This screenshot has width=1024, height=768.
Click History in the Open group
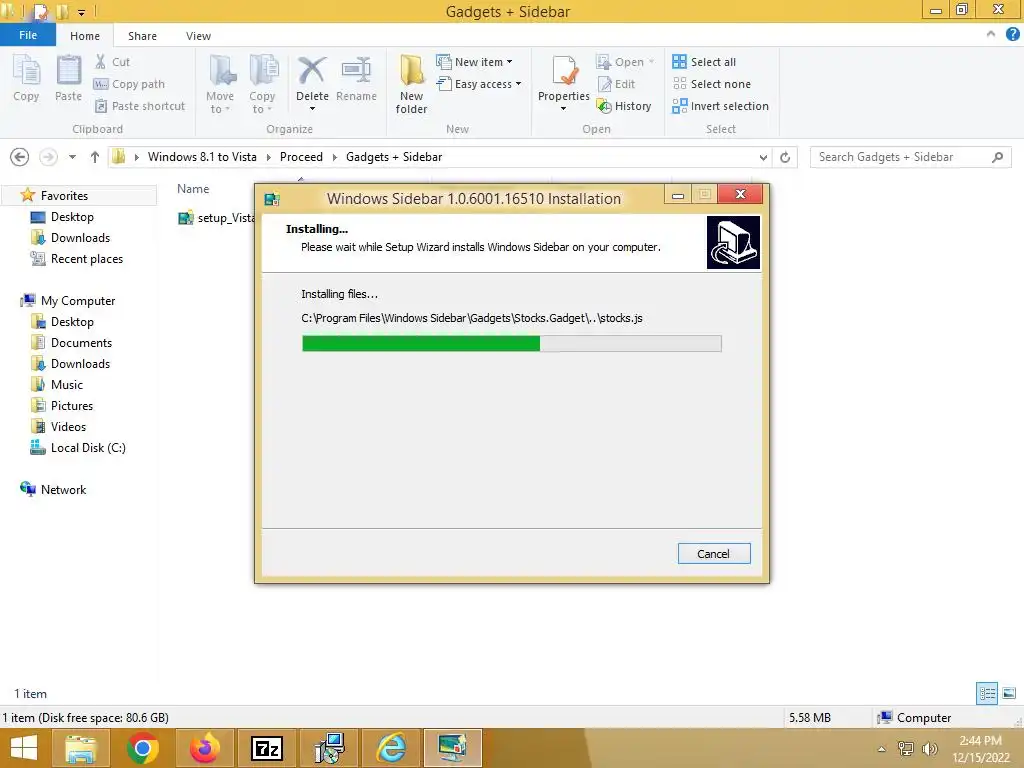click(x=624, y=106)
